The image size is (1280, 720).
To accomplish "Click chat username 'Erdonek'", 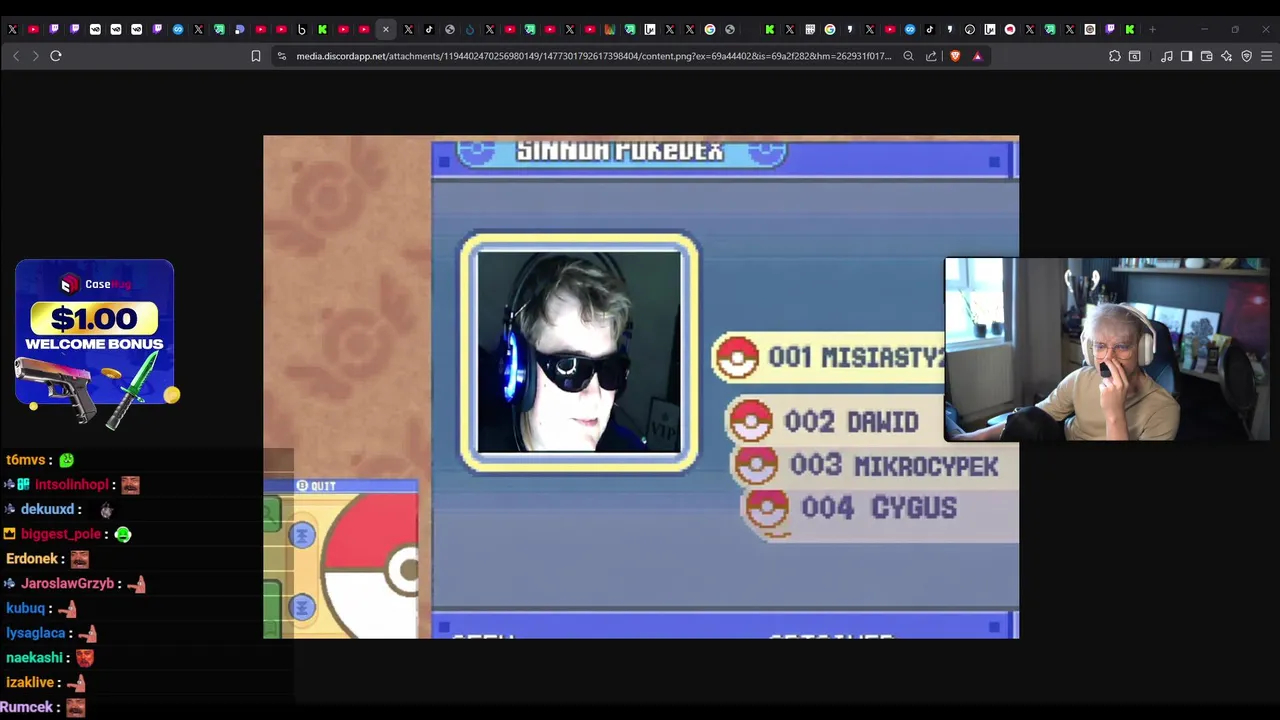I will pyautogui.click(x=33, y=559).
